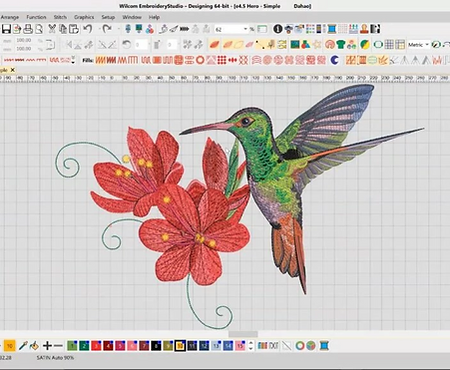Click the width field showing 100.00

[x=24, y=40]
